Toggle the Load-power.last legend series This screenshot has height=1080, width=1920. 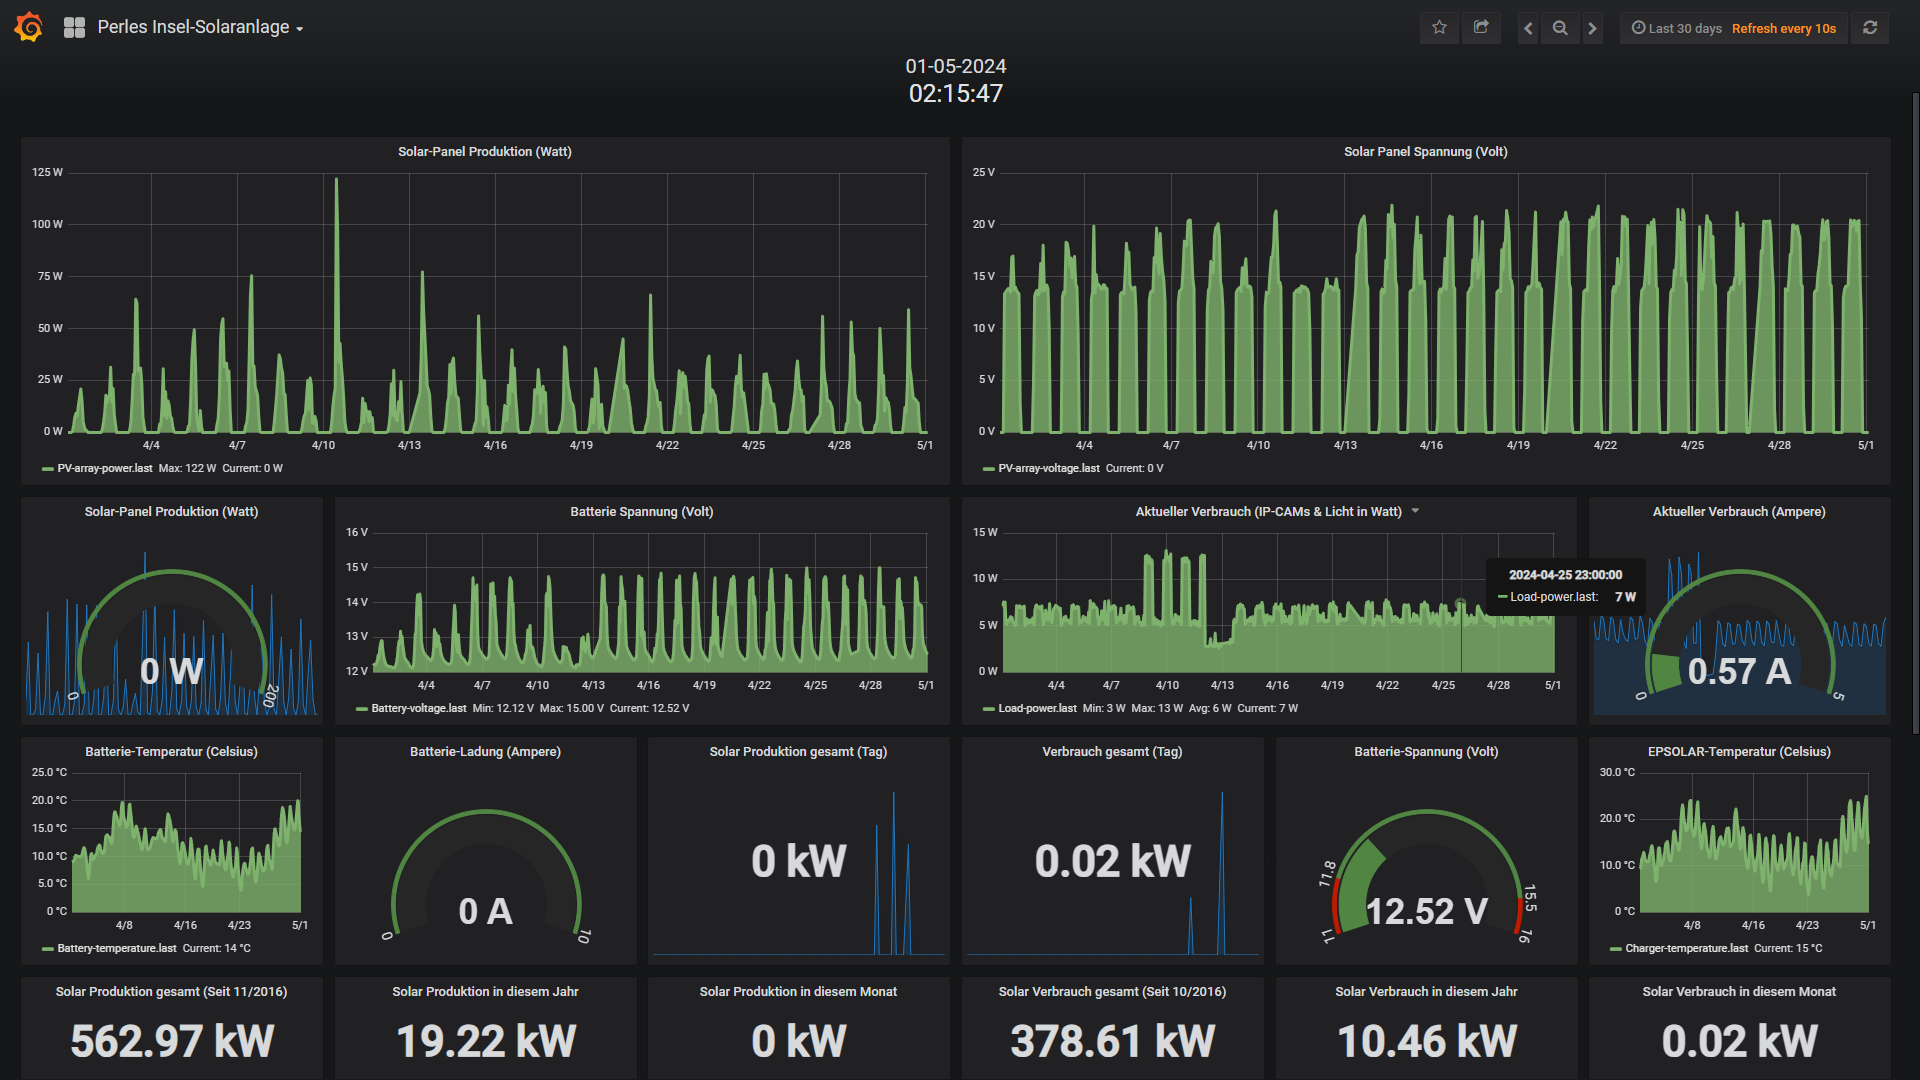[1037, 708]
